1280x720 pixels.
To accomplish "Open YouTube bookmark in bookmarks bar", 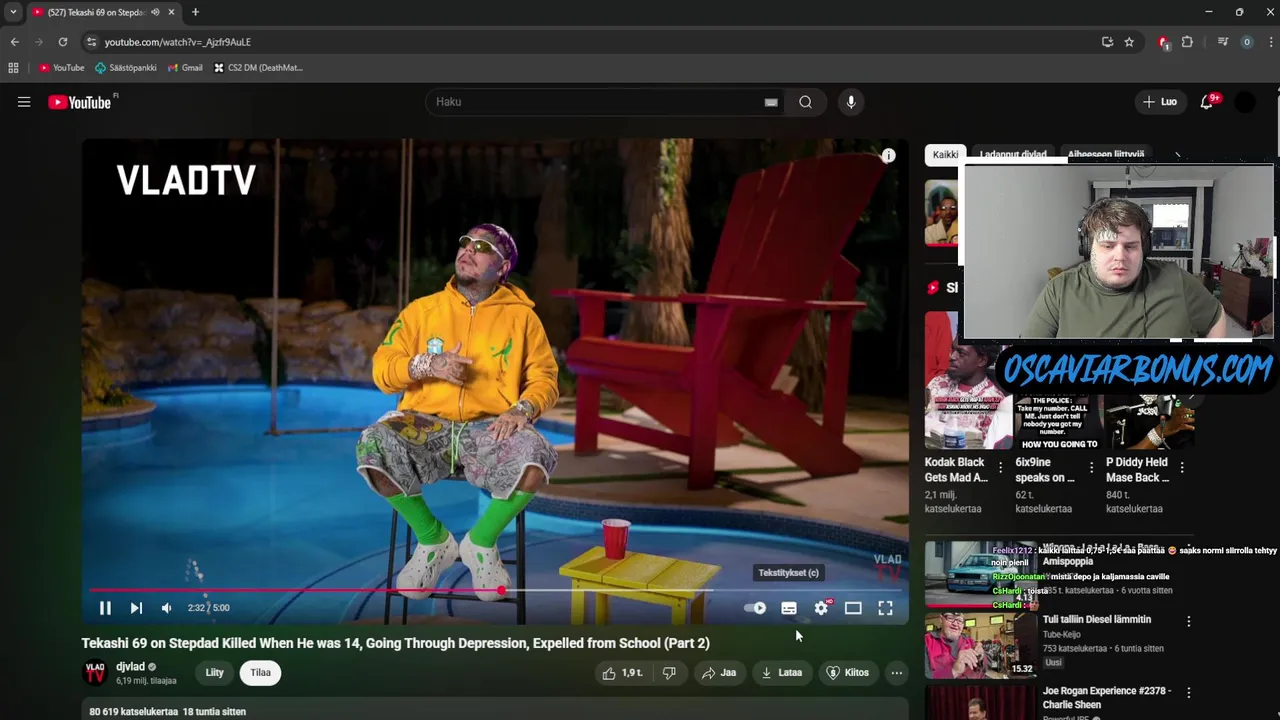I will (62, 68).
